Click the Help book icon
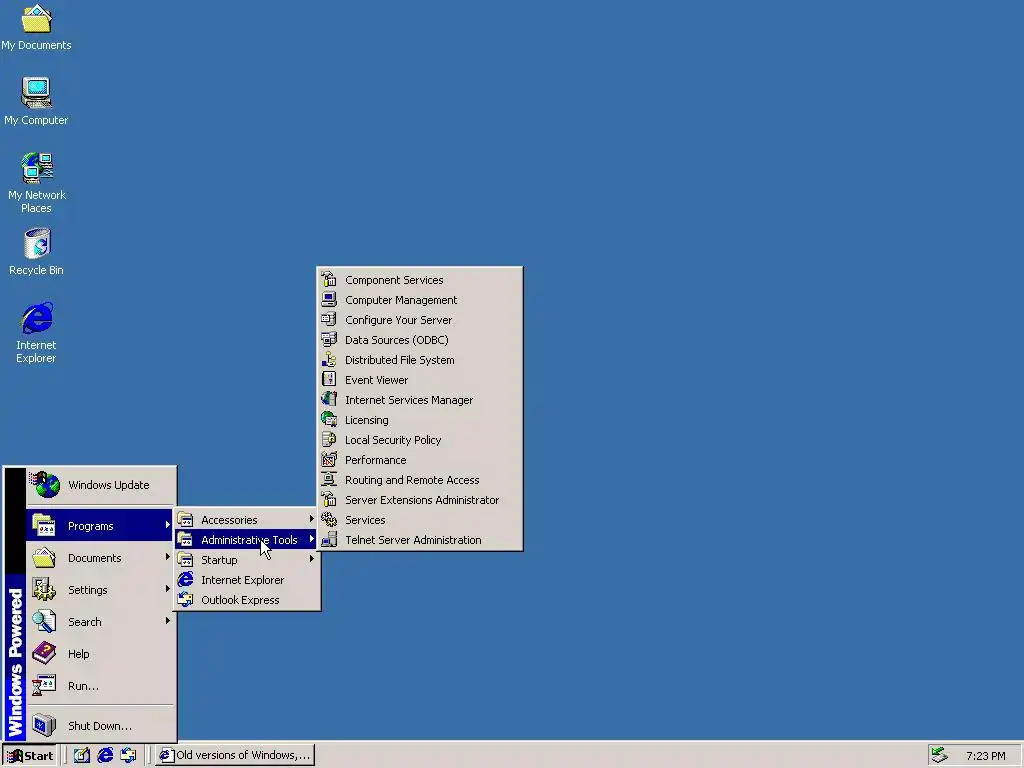 [x=44, y=654]
